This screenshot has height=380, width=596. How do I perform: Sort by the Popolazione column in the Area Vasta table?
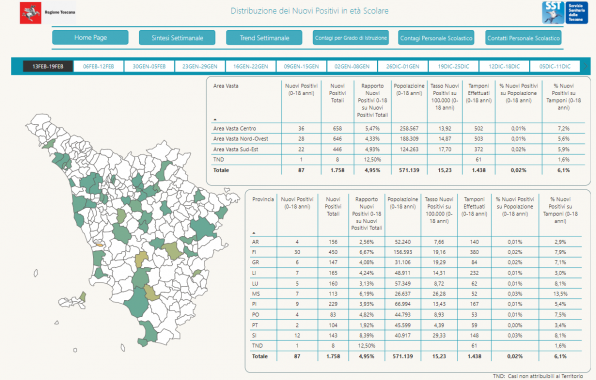point(409,89)
